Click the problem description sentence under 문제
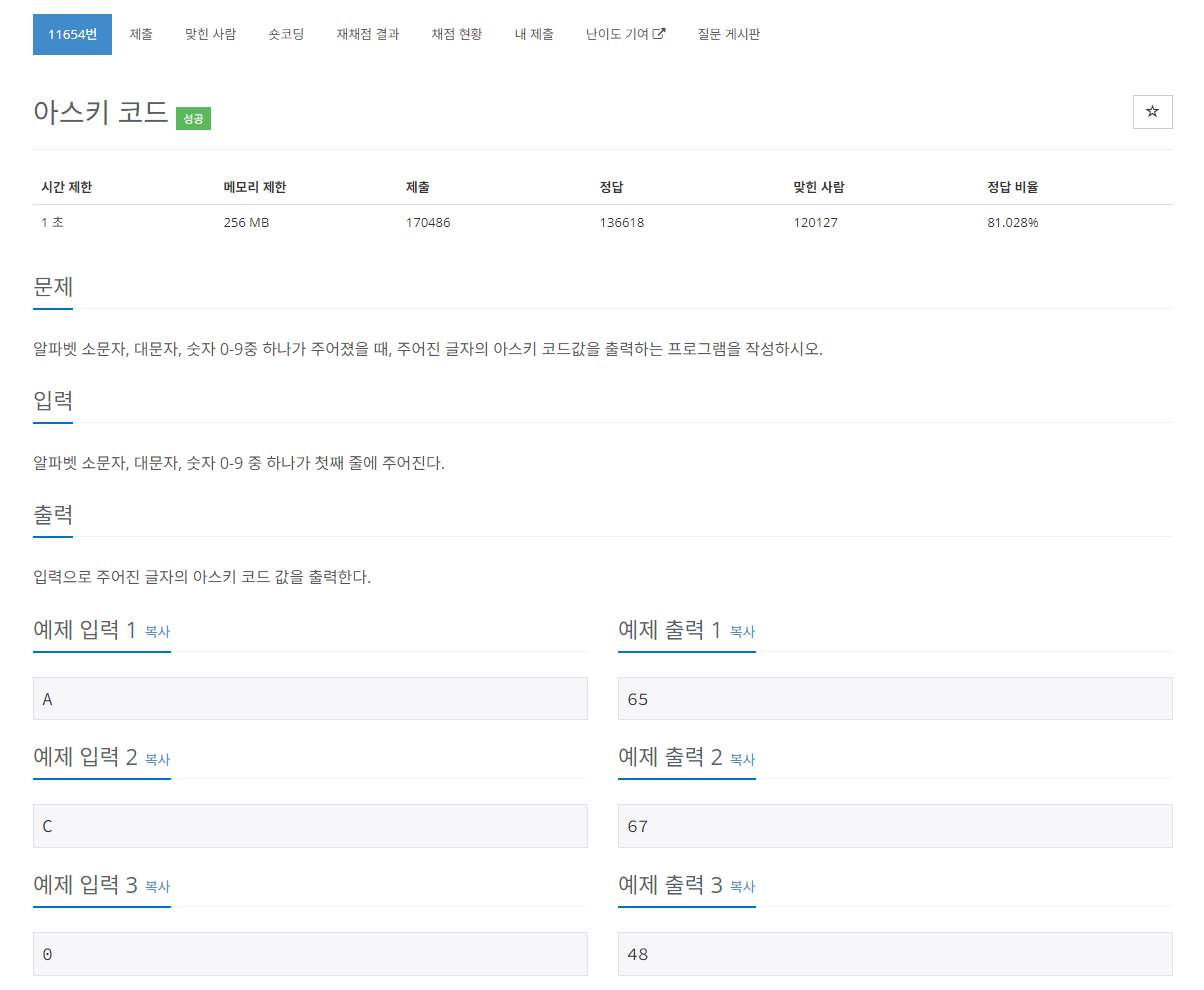The image size is (1204, 990). [428, 349]
